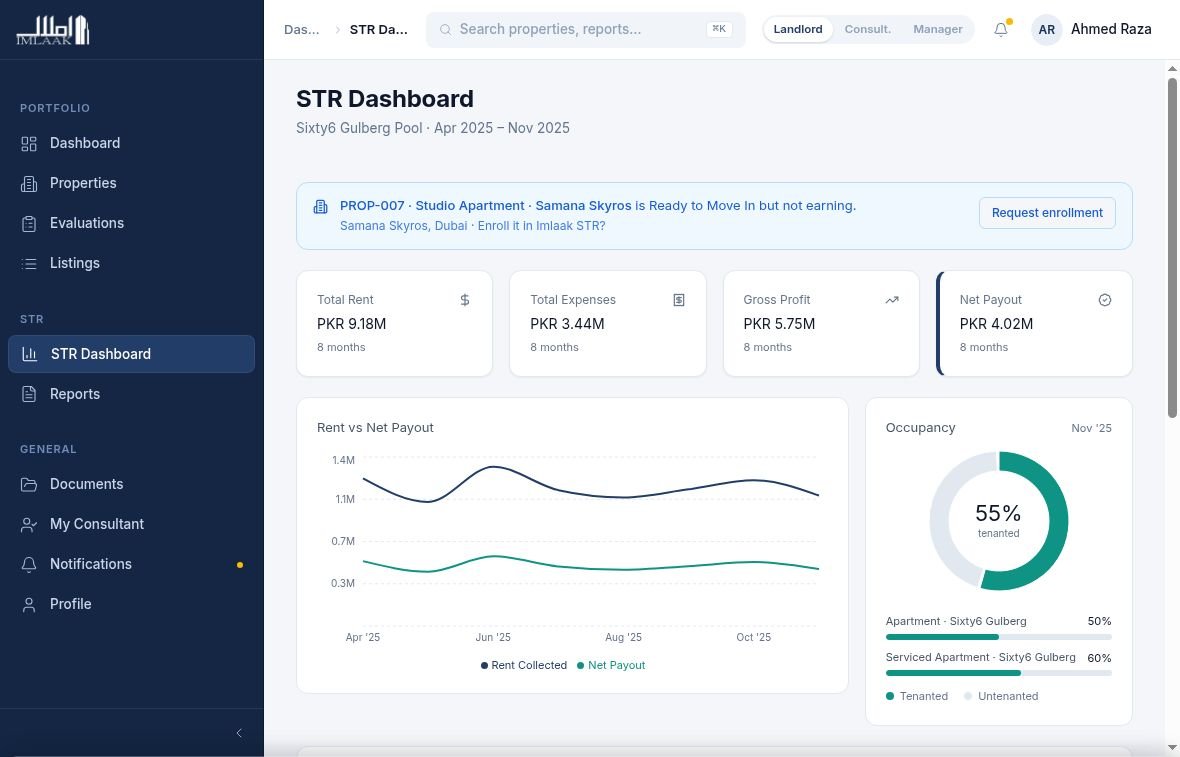The height and width of the screenshot is (757, 1180).
Task: Click the Total Rent card
Action: tap(394, 324)
